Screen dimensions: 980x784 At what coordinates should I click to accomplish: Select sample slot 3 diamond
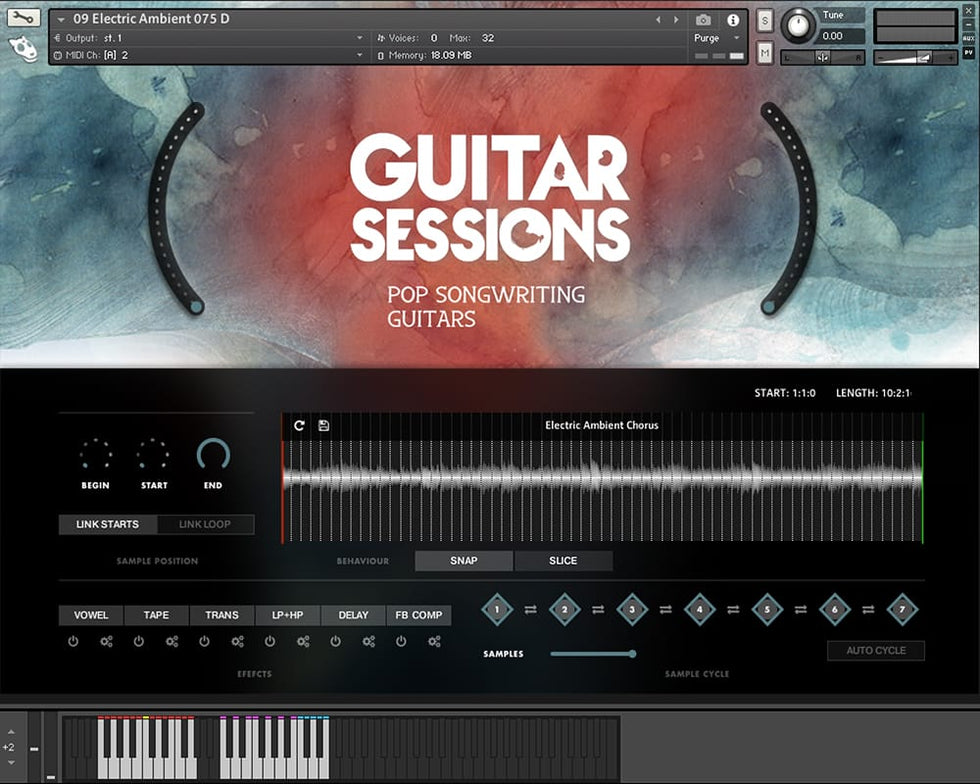(x=632, y=608)
